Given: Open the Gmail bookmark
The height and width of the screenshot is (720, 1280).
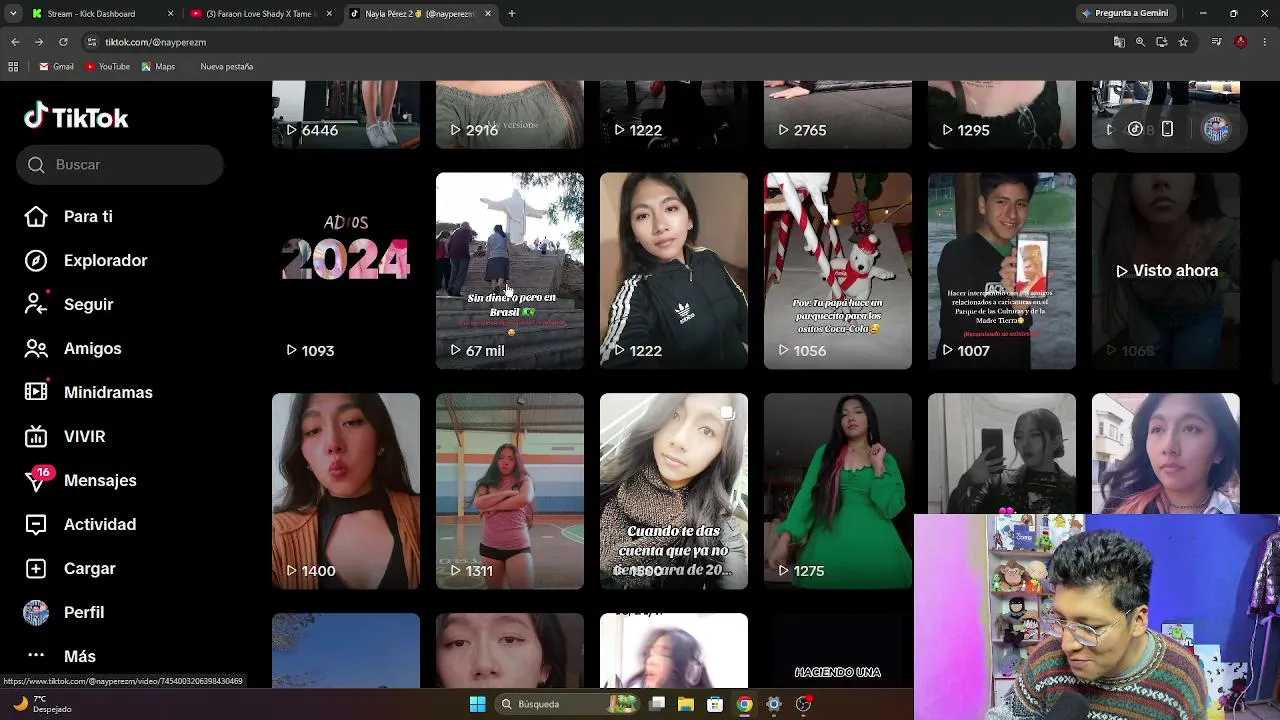Looking at the screenshot, I should (x=56, y=67).
